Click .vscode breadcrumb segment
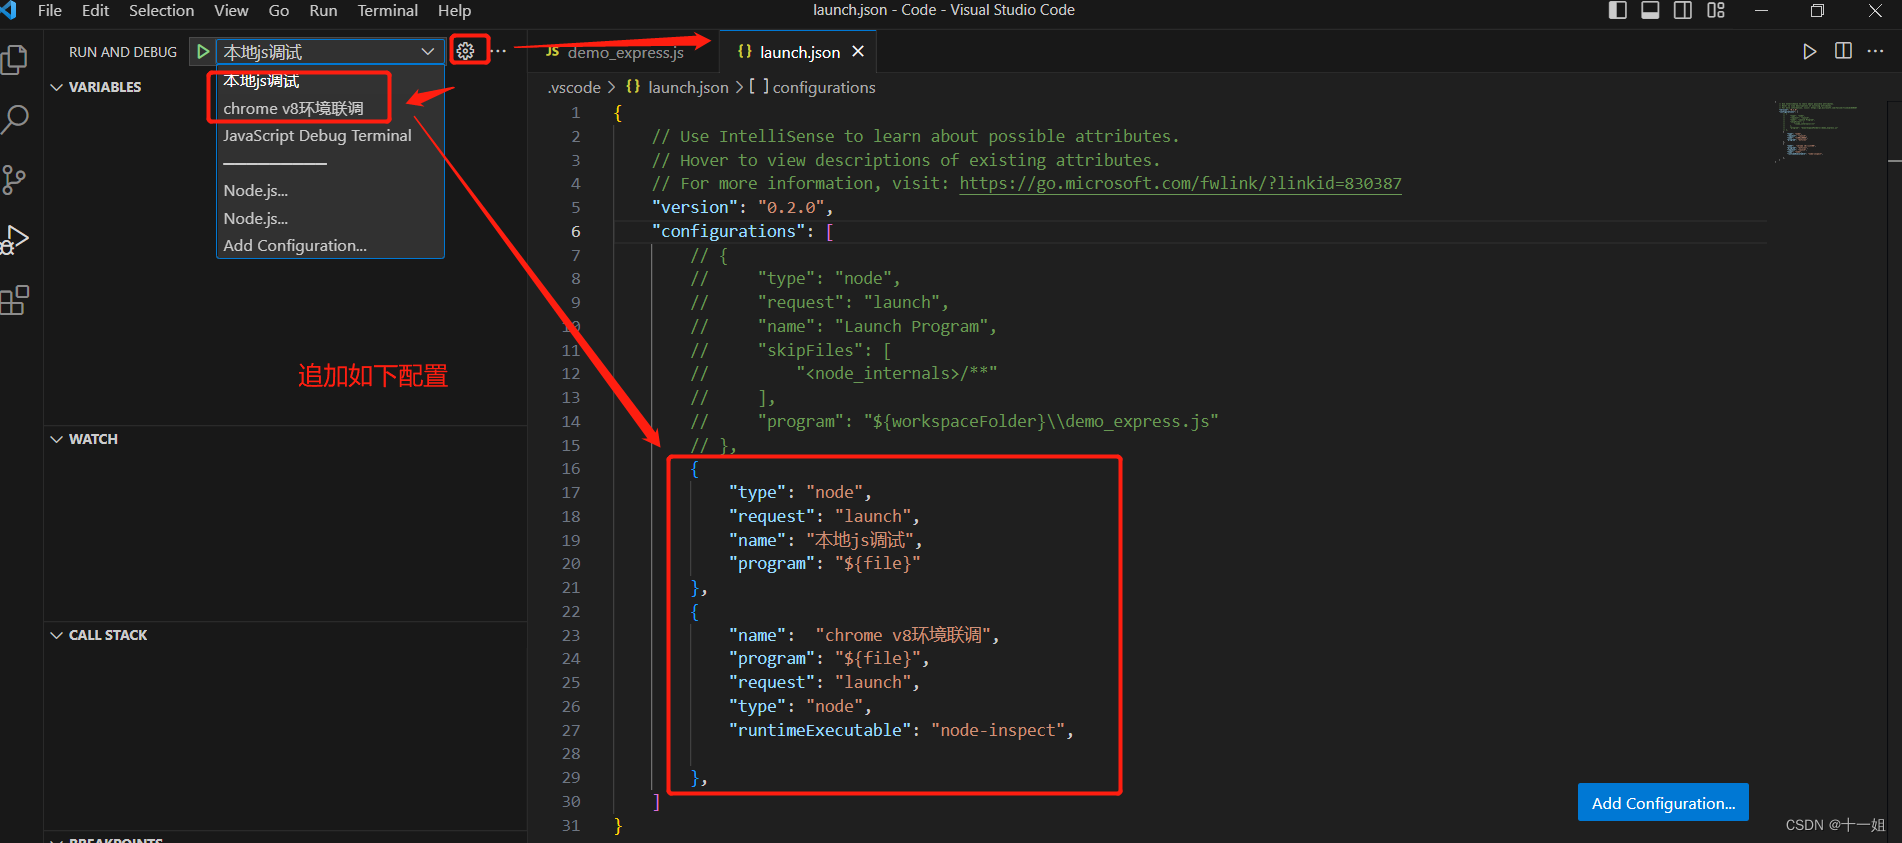The width and height of the screenshot is (1902, 843). [x=574, y=88]
